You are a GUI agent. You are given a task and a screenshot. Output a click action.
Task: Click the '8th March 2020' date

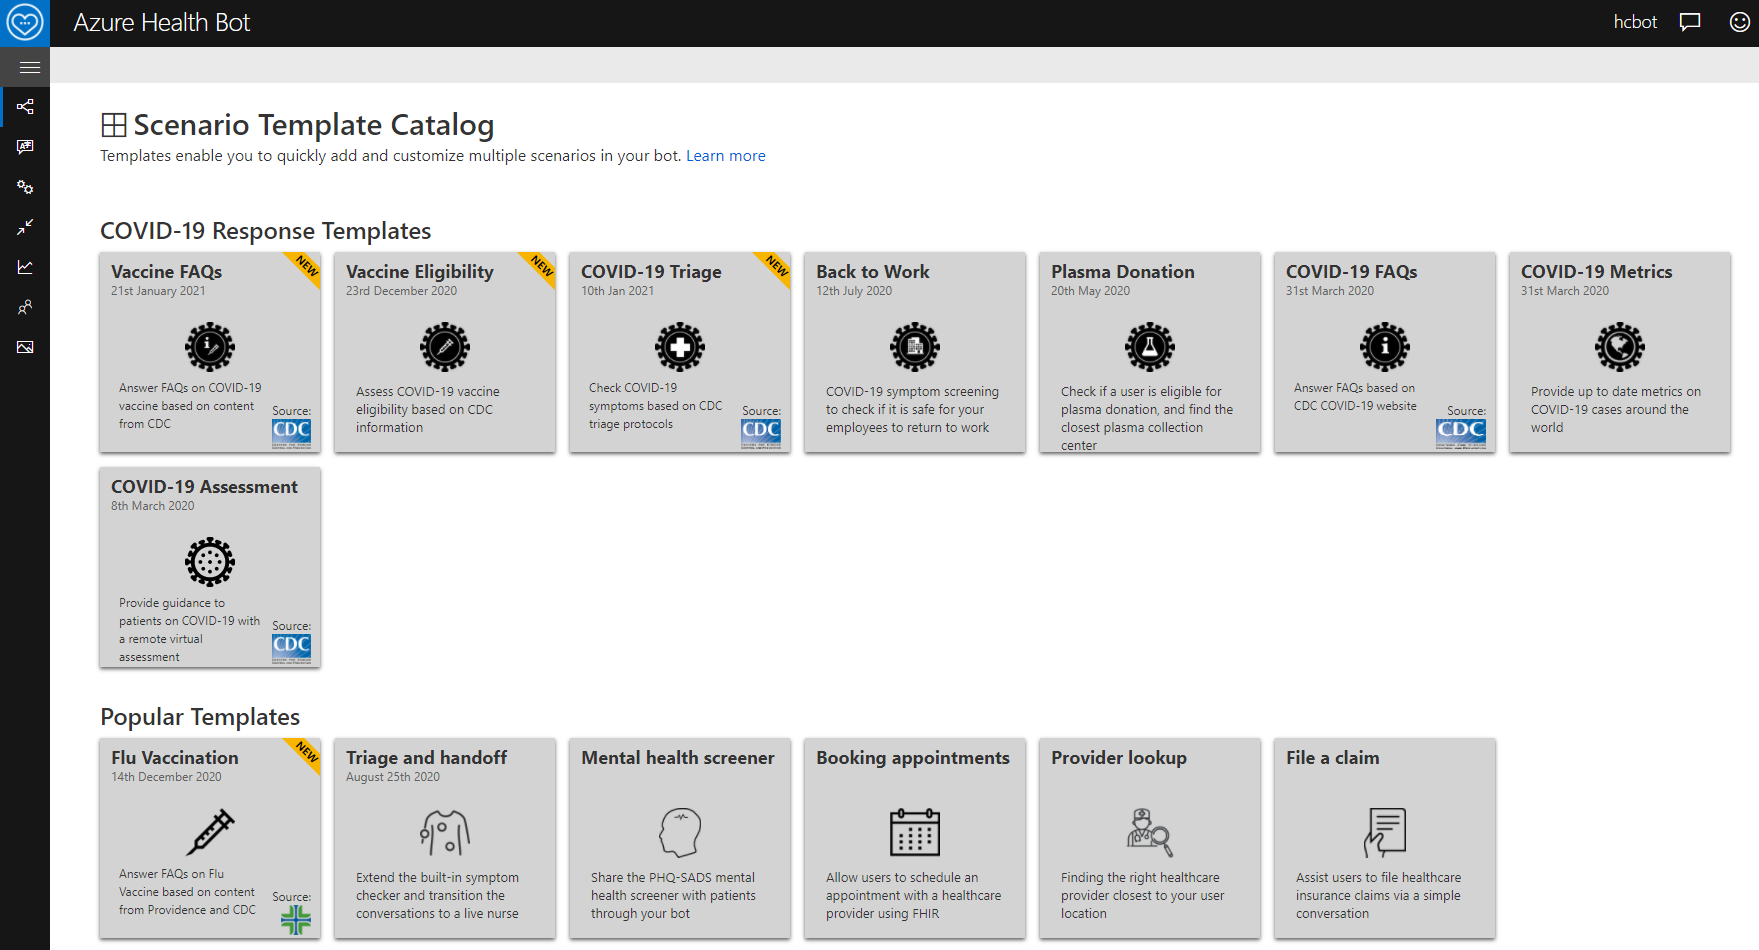pyautogui.click(x=153, y=506)
